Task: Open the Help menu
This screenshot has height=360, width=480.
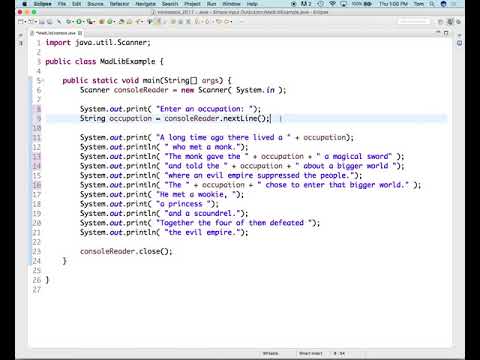Action: pyautogui.click(x=252, y=4)
